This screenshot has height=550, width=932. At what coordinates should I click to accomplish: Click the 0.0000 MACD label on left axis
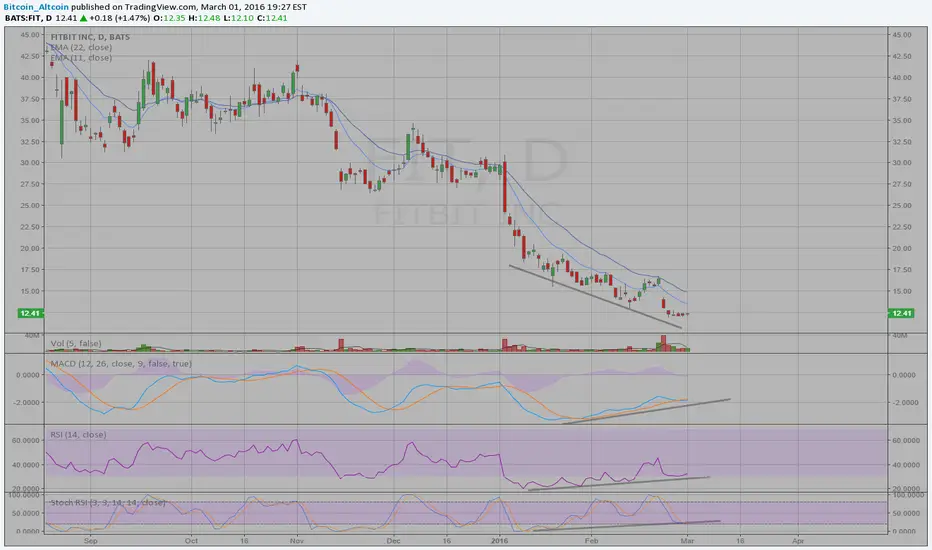tap(28, 375)
